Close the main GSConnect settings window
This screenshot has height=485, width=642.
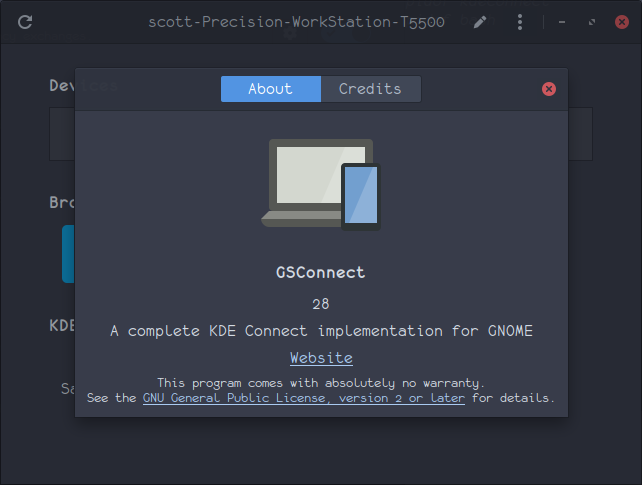(622, 22)
